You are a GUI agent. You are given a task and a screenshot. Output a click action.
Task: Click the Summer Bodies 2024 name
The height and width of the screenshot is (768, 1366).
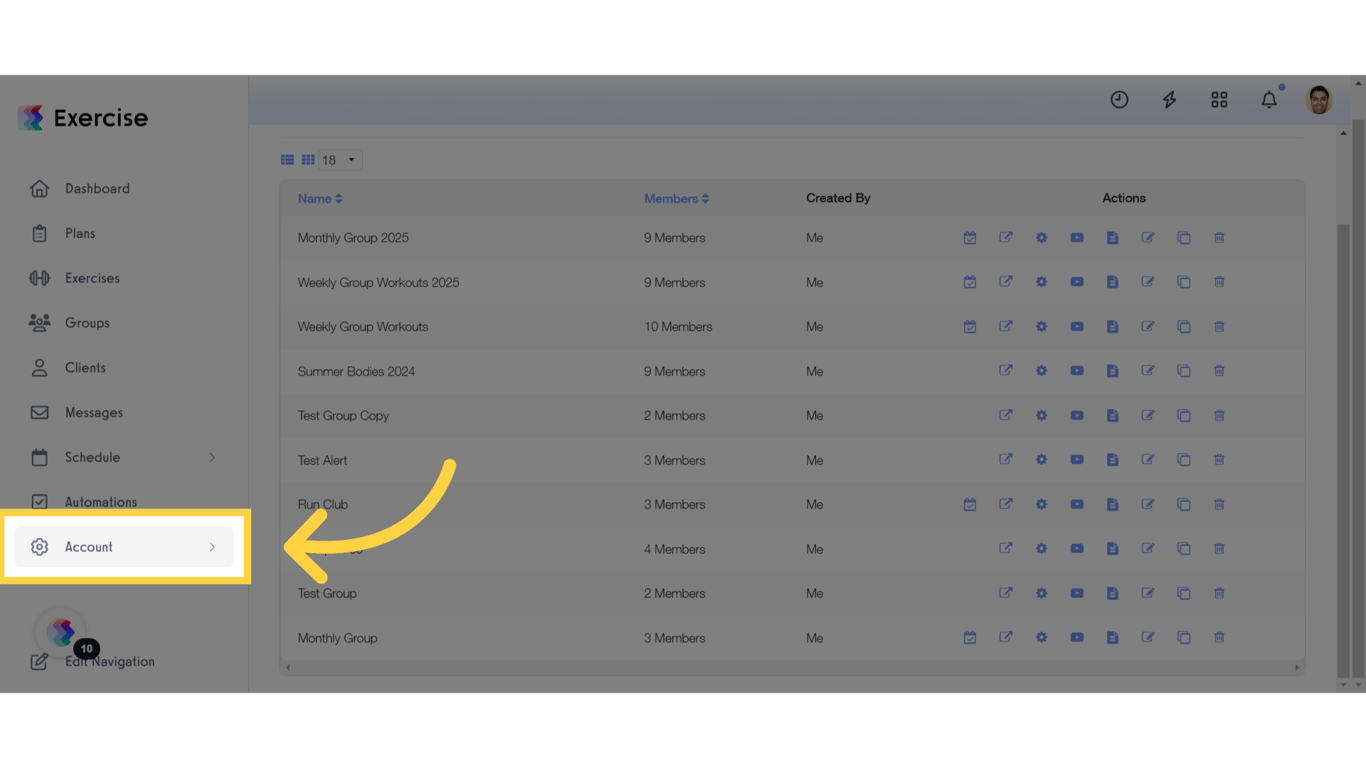tap(356, 371)
